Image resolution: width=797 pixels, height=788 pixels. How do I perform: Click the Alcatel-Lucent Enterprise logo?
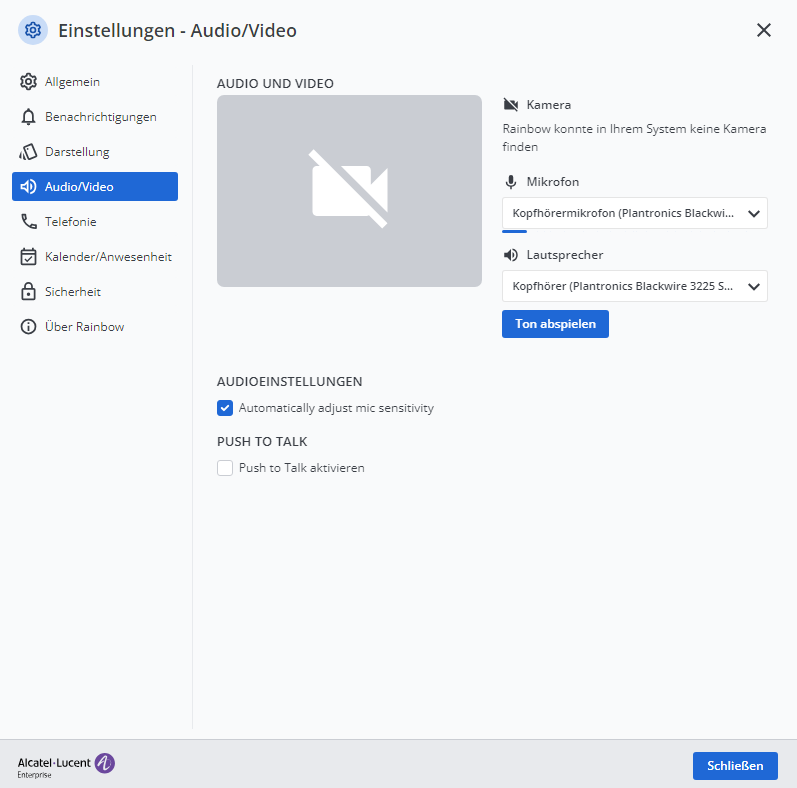[66, 766]
